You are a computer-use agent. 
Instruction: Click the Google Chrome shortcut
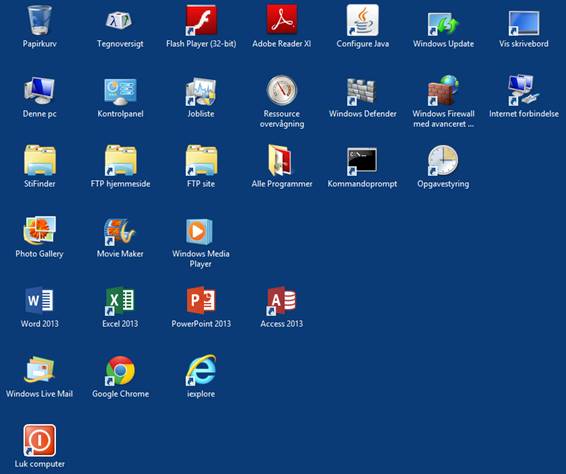[120, 370]
